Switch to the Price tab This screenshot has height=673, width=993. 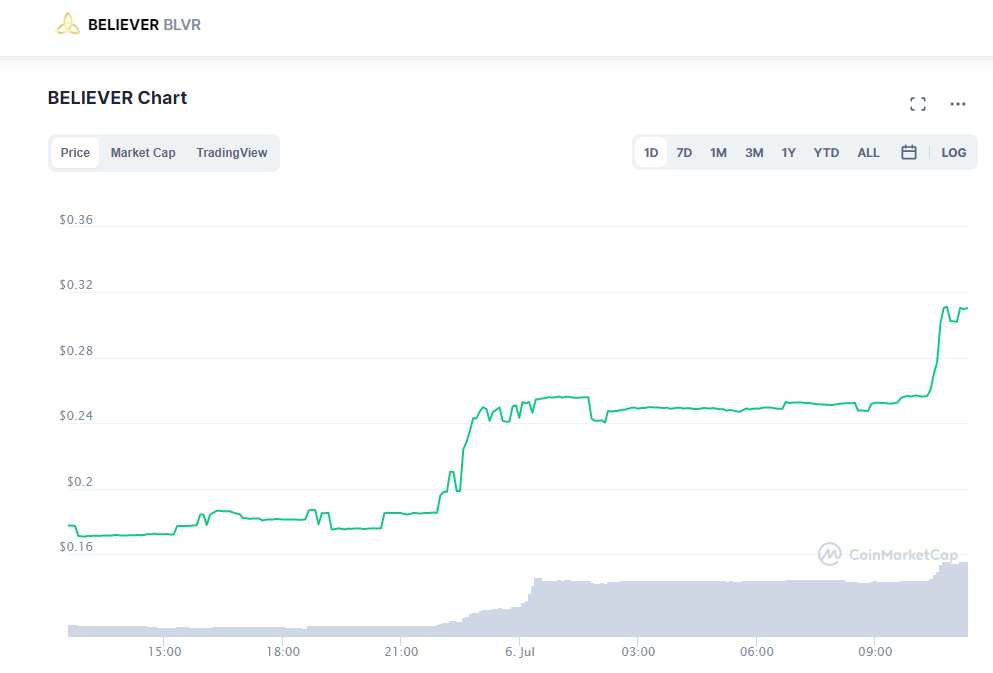click(x=75, y=153)
